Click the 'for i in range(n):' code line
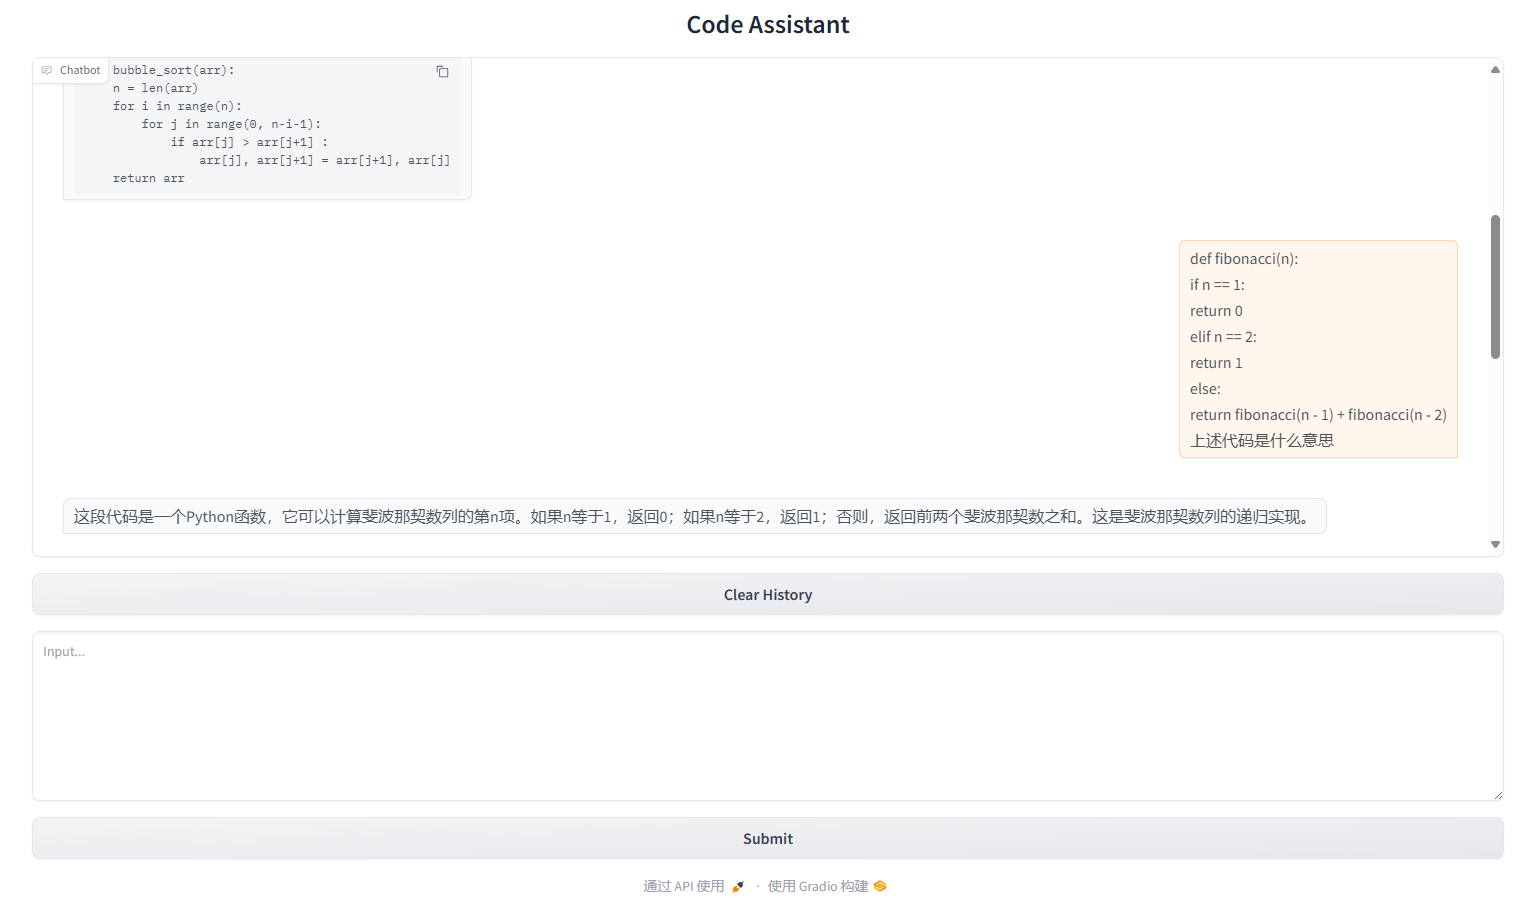 pos(177,106)
